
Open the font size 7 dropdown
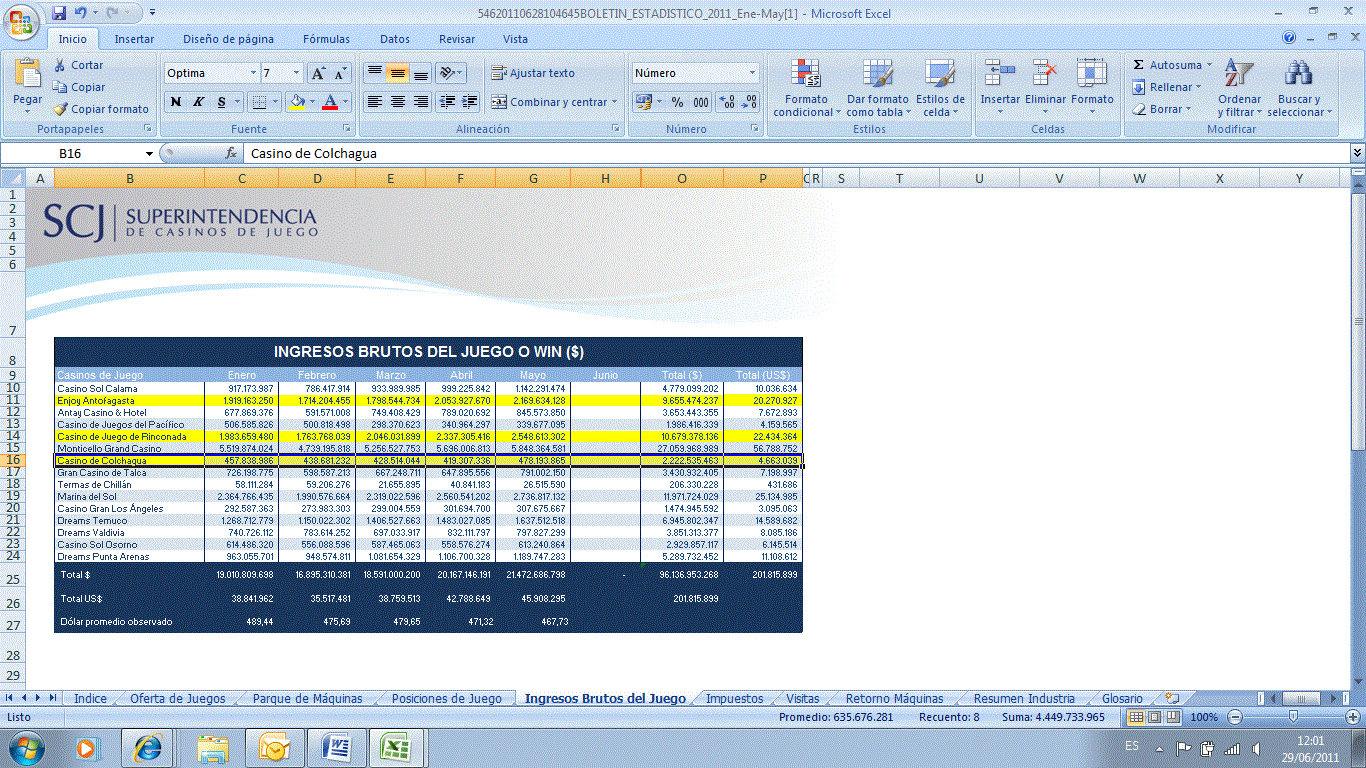pos(296,73)
